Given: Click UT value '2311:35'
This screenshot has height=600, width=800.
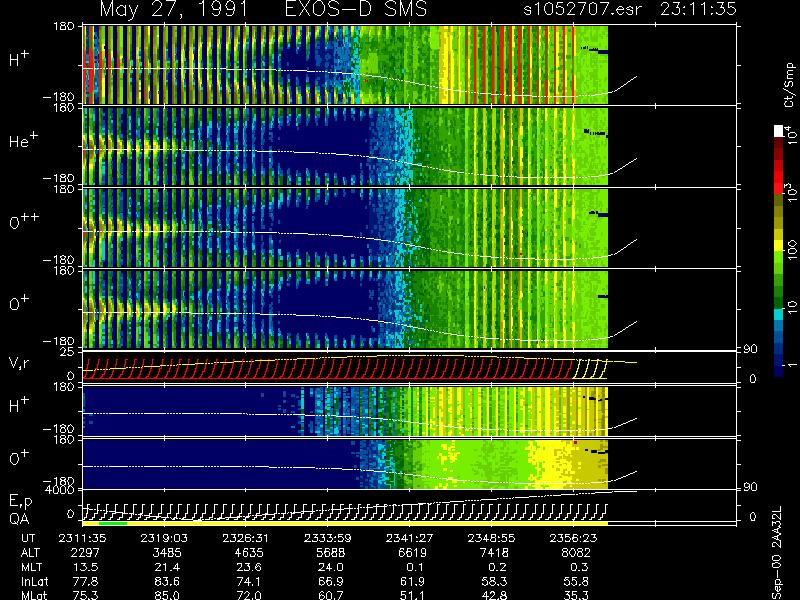Looking at the screenshot, I should (x=82, y=538).
